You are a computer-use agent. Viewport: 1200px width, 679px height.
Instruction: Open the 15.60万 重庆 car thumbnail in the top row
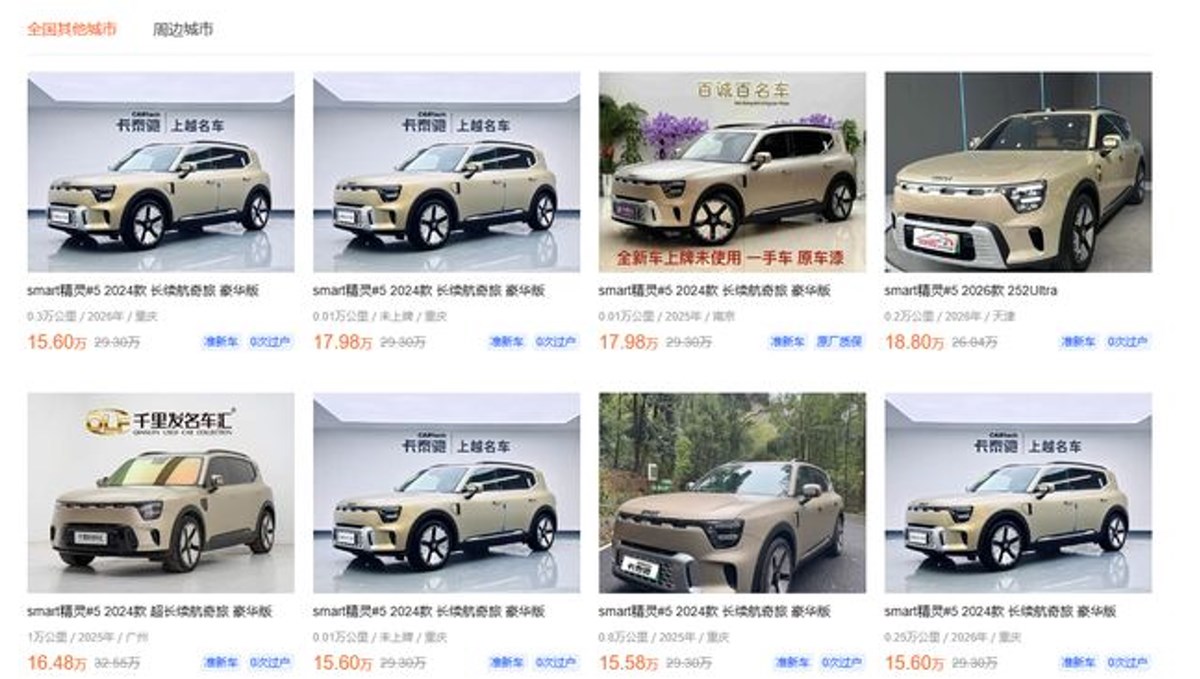[161, 172]
